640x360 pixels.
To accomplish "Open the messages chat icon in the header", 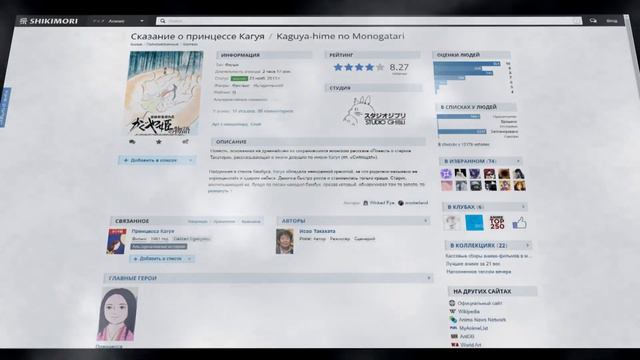I will click(x=593, y=20).
